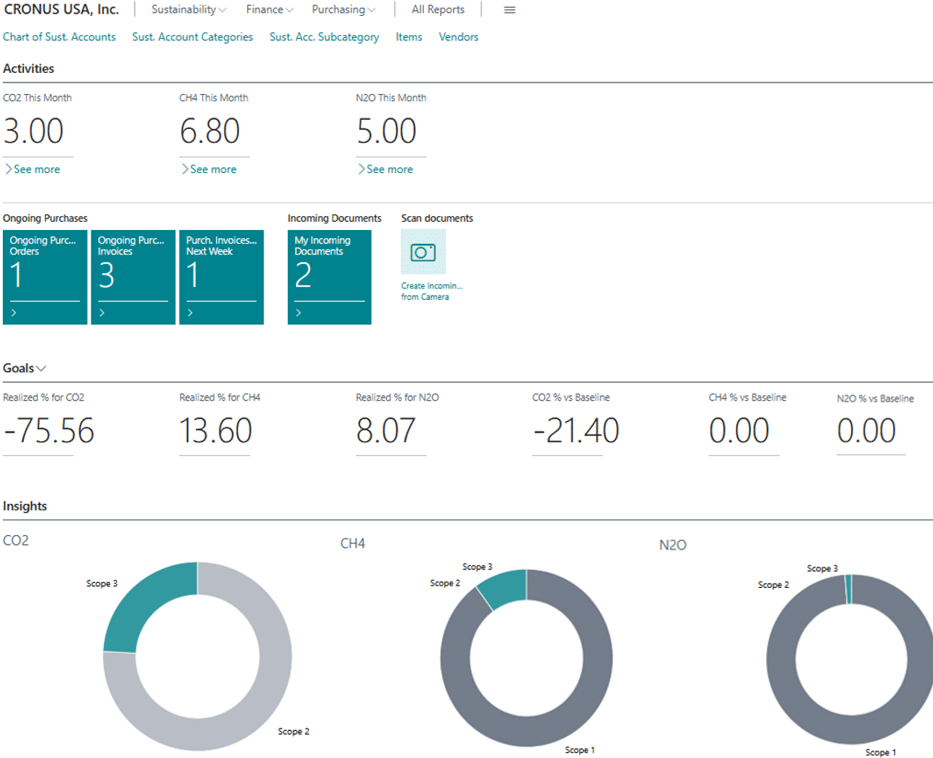Click the Realized % for CO2 value -75.56
The image size is (933, 758).
pyautogui.click(x=49, y=431)
